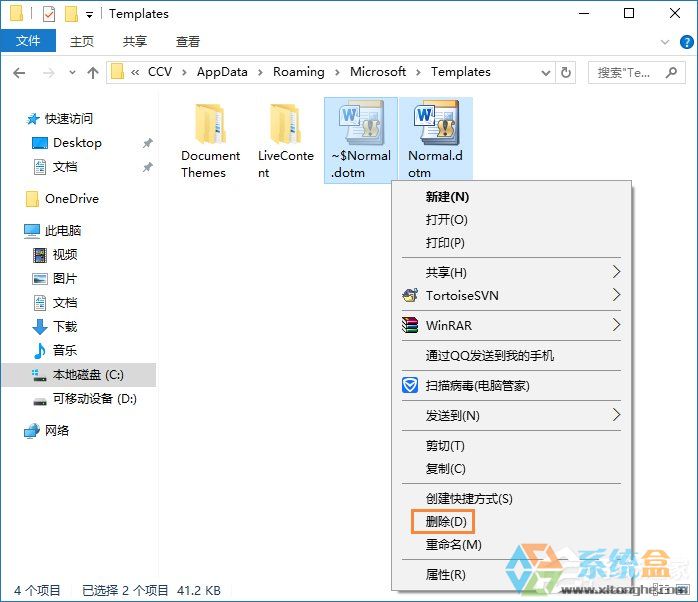Screen dimensions: 698x602
Task: Choose 打开(O) from context menu
Action: [511, 220]
